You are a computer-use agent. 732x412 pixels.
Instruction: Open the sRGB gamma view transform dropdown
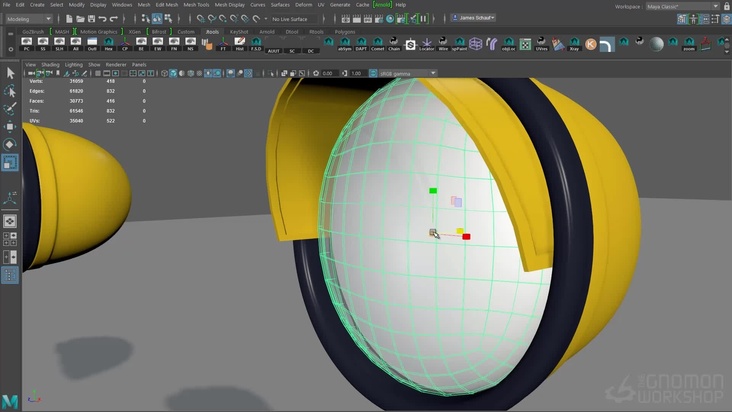pyautogui.click(x=407, y=73)
